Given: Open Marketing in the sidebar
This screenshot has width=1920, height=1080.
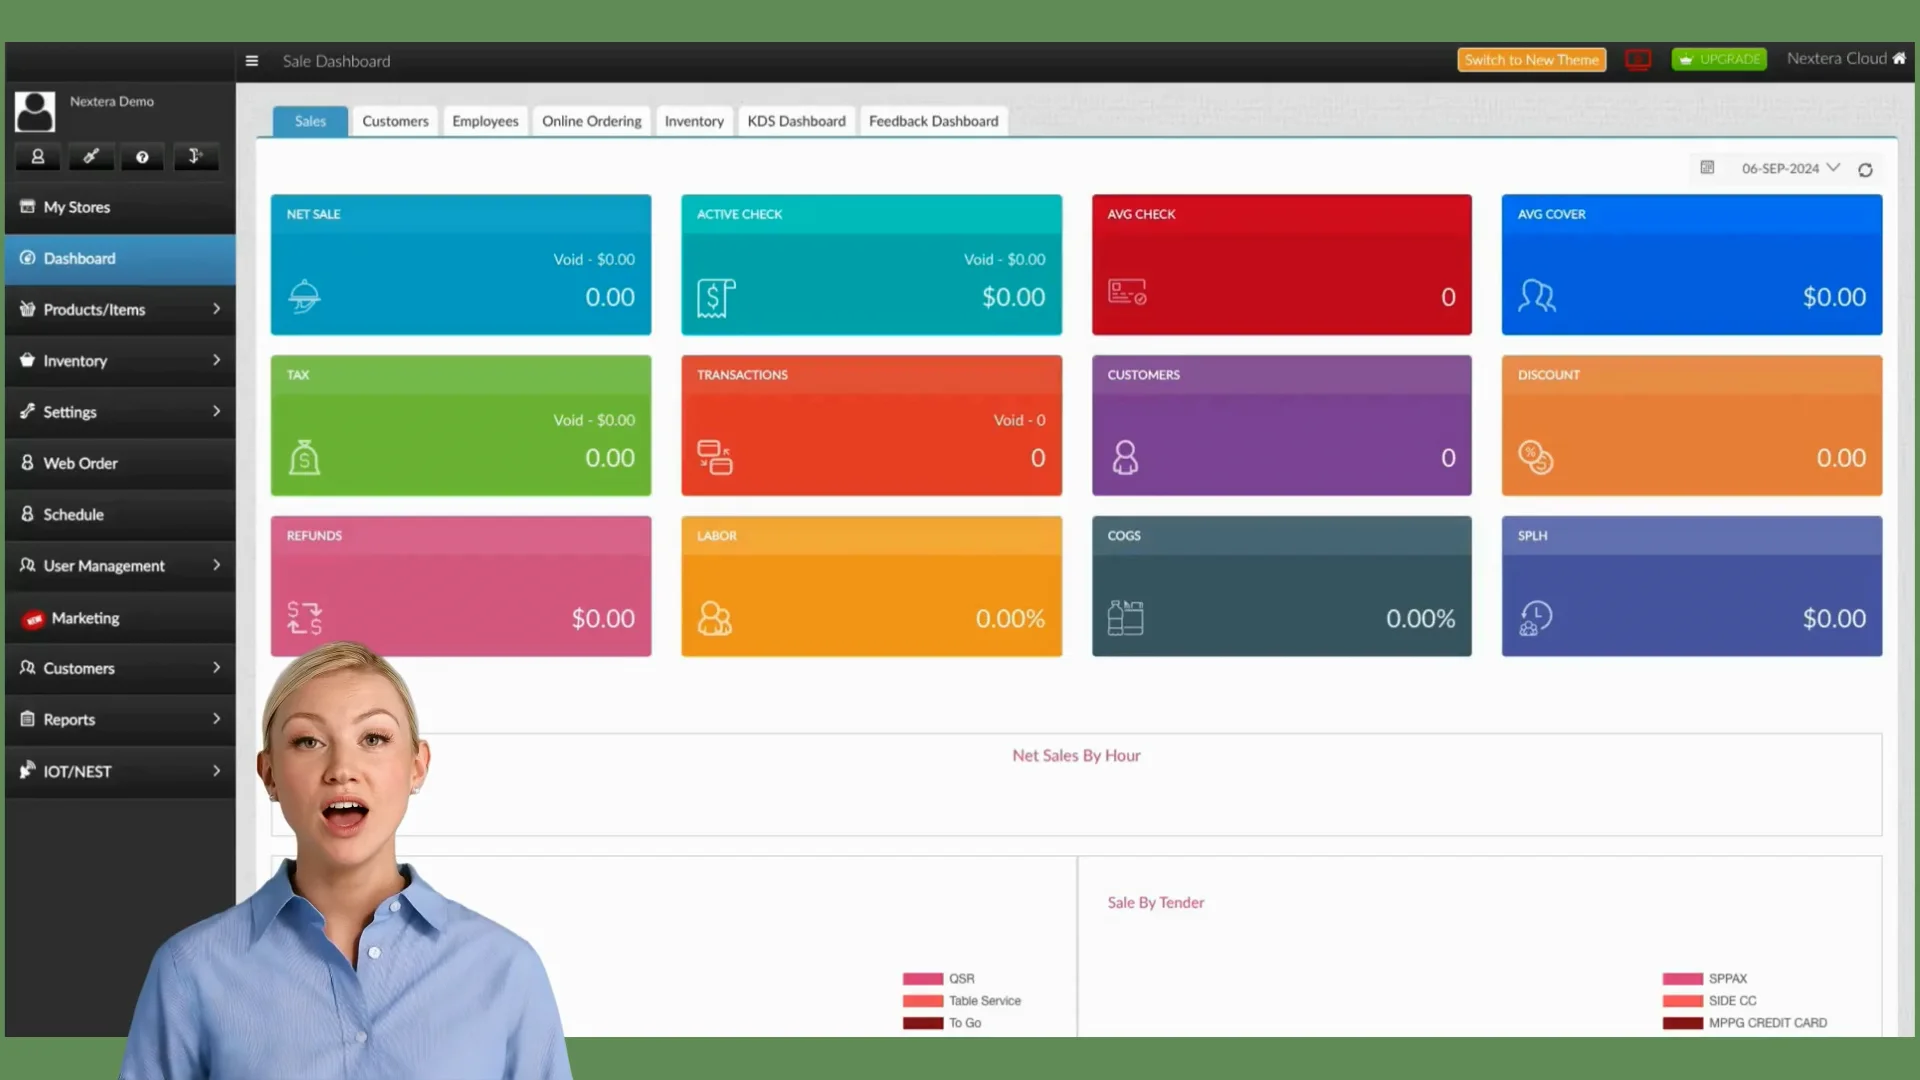Looking at the screenshot, I should click(85, 619).
